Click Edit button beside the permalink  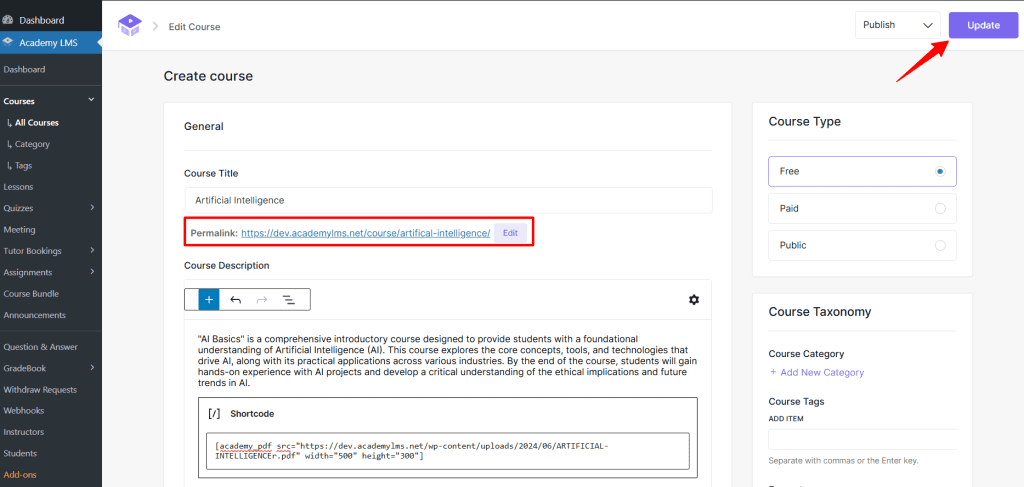(510, 233)
